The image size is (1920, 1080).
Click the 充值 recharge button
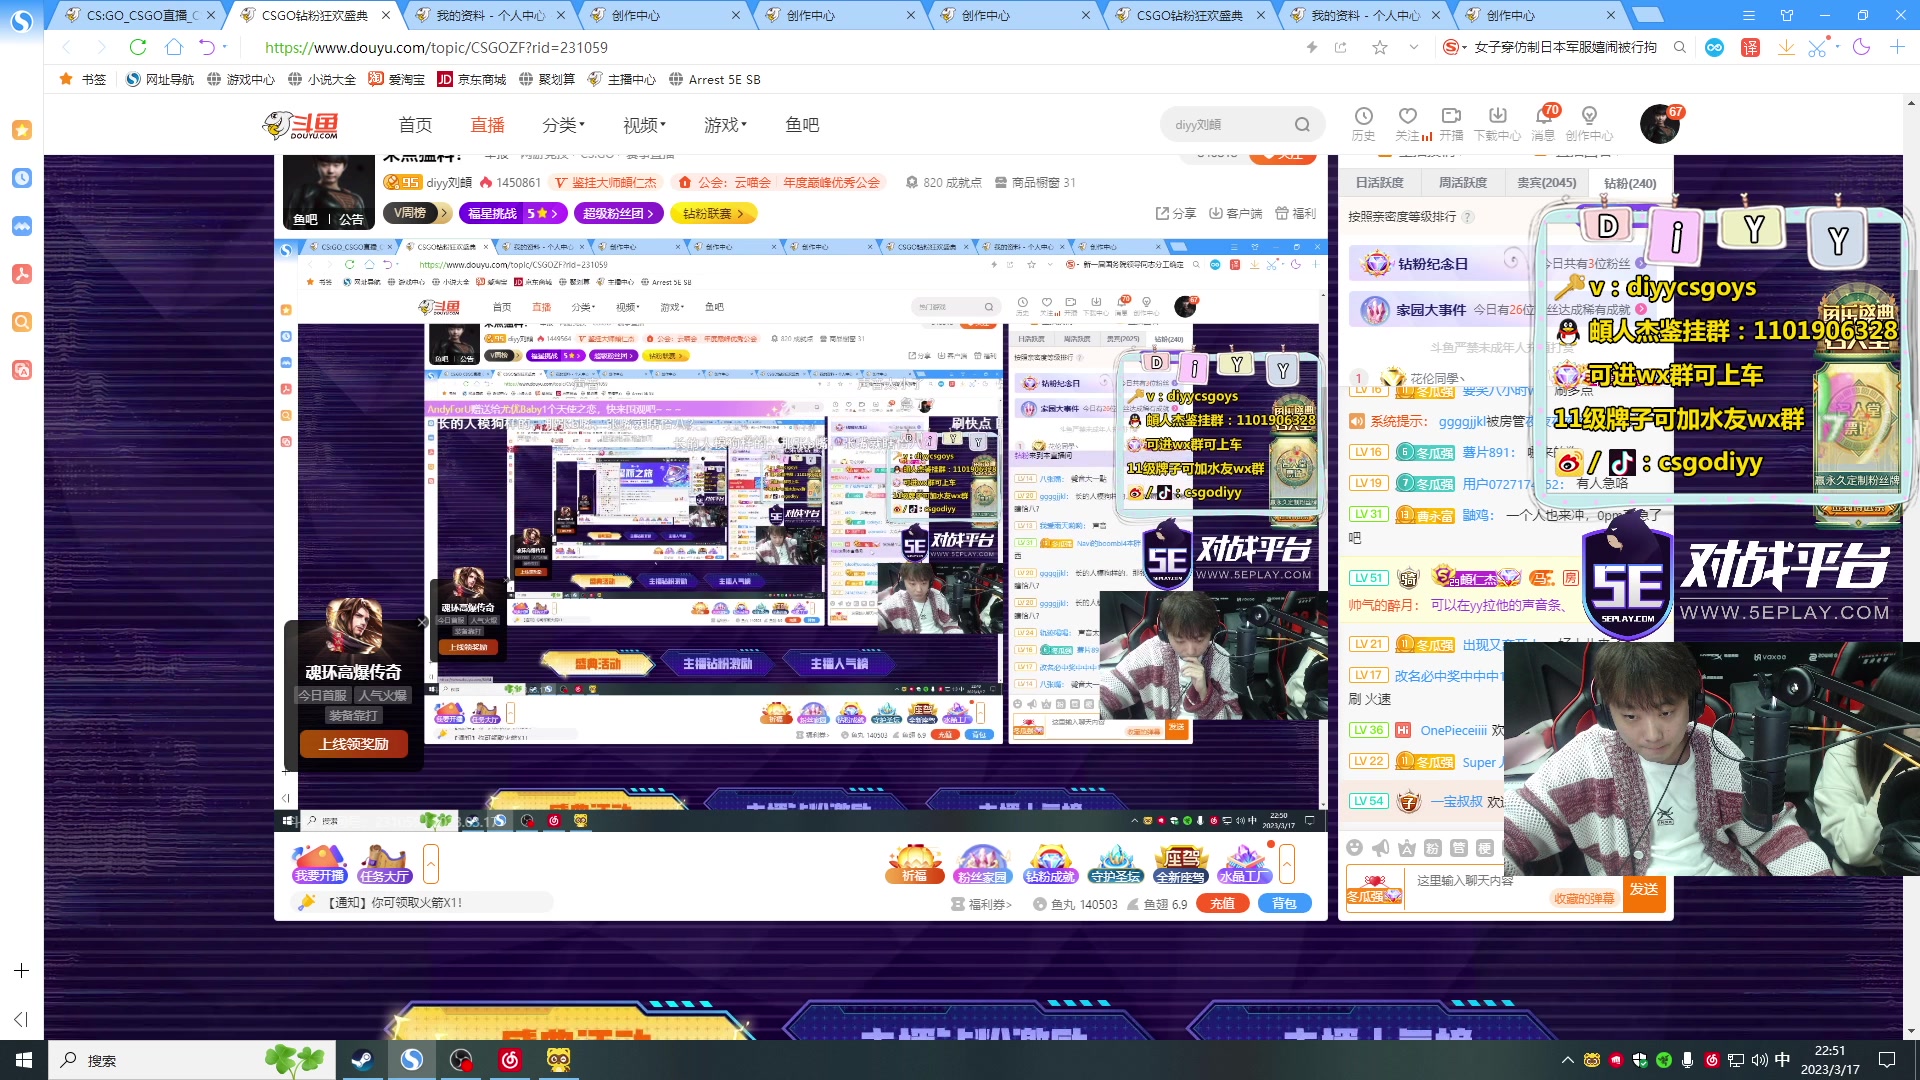(x=1222, y=903)
